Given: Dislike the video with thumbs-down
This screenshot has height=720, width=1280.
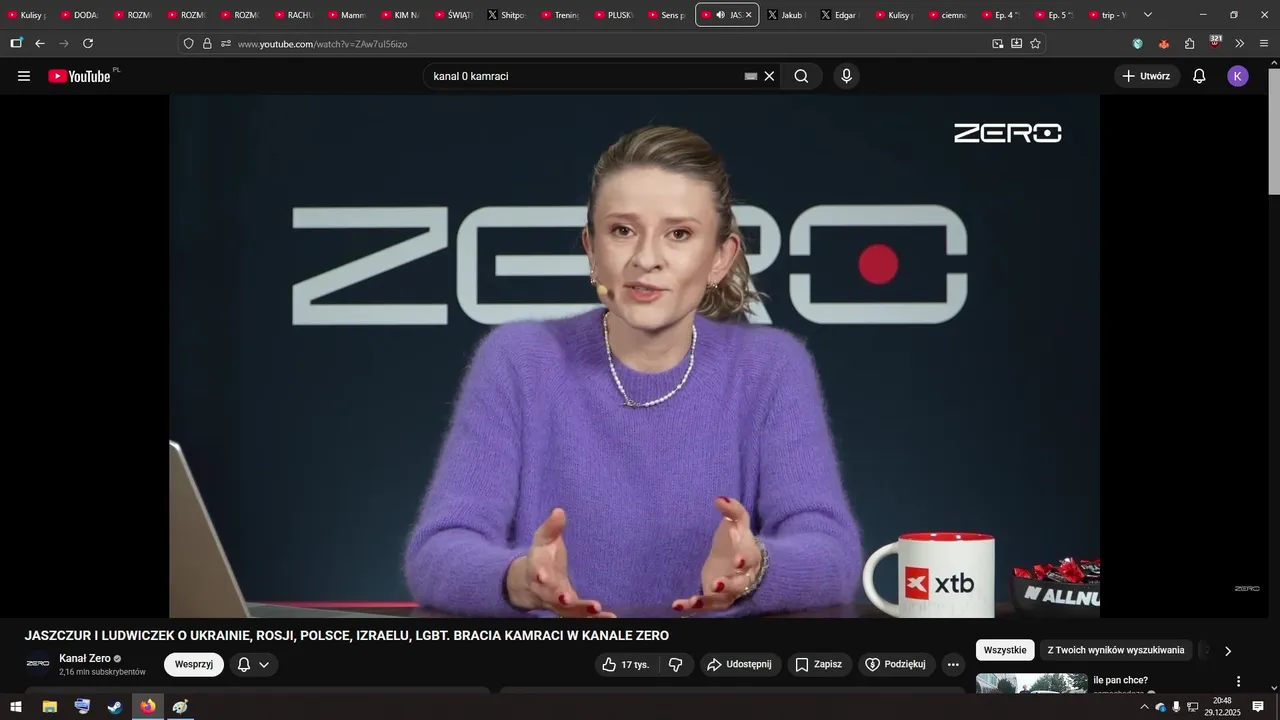Looking at the screenshot, I should [x=676, y=664].
